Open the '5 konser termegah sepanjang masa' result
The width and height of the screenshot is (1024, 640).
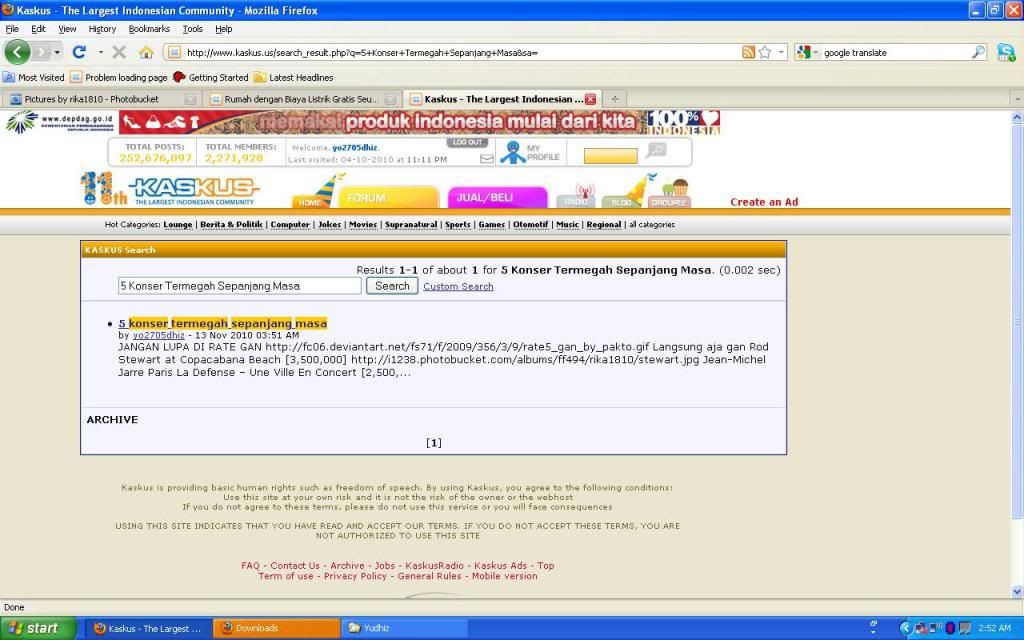point(223,323)
